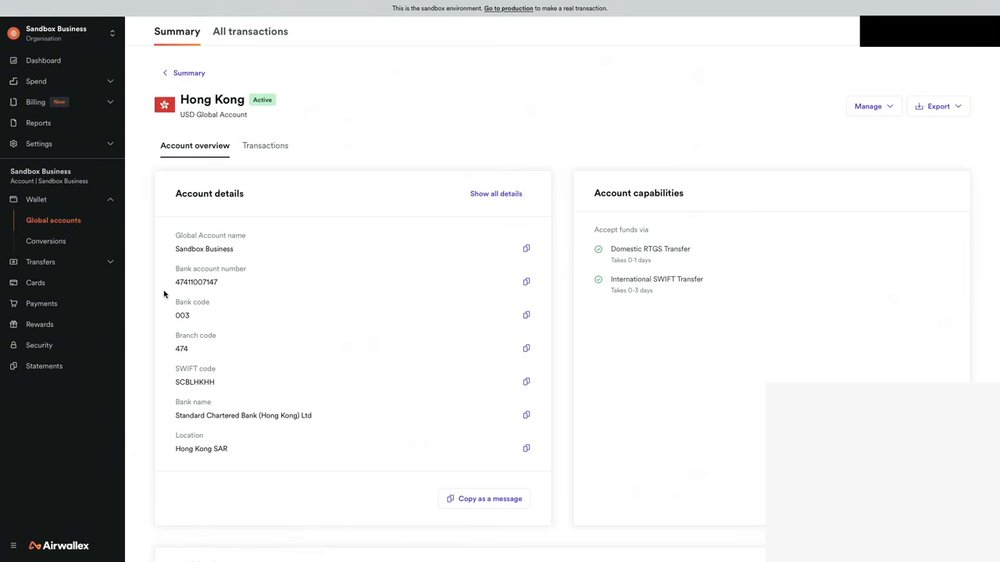
Task: Click the Payments cart icon
Action: point(13,304)
